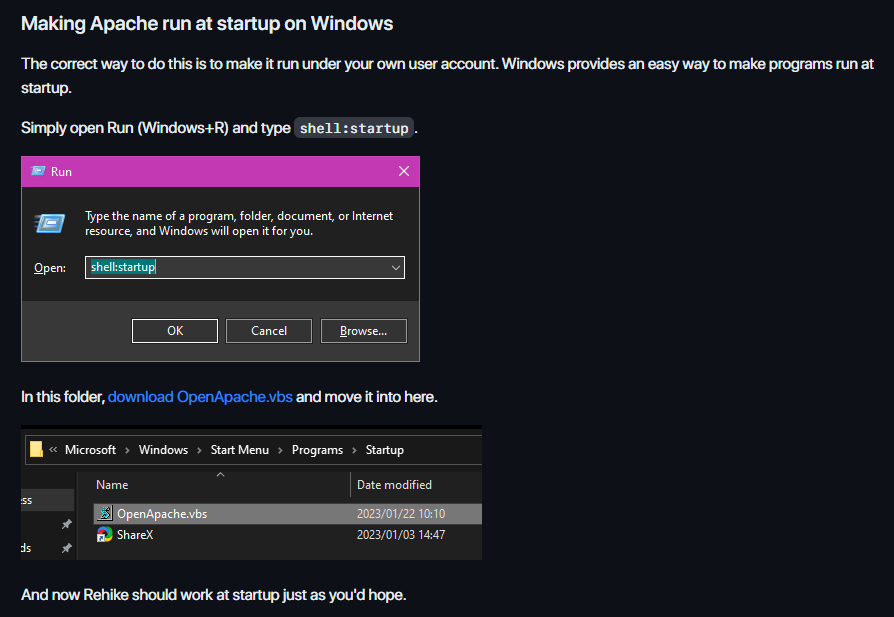Click the large Run program icon in dialog
Screen dimensions: 894x617
click(x=50, y=223)
